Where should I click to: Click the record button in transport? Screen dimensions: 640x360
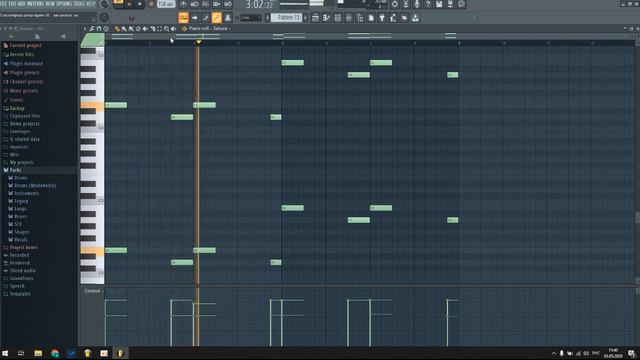151,4
